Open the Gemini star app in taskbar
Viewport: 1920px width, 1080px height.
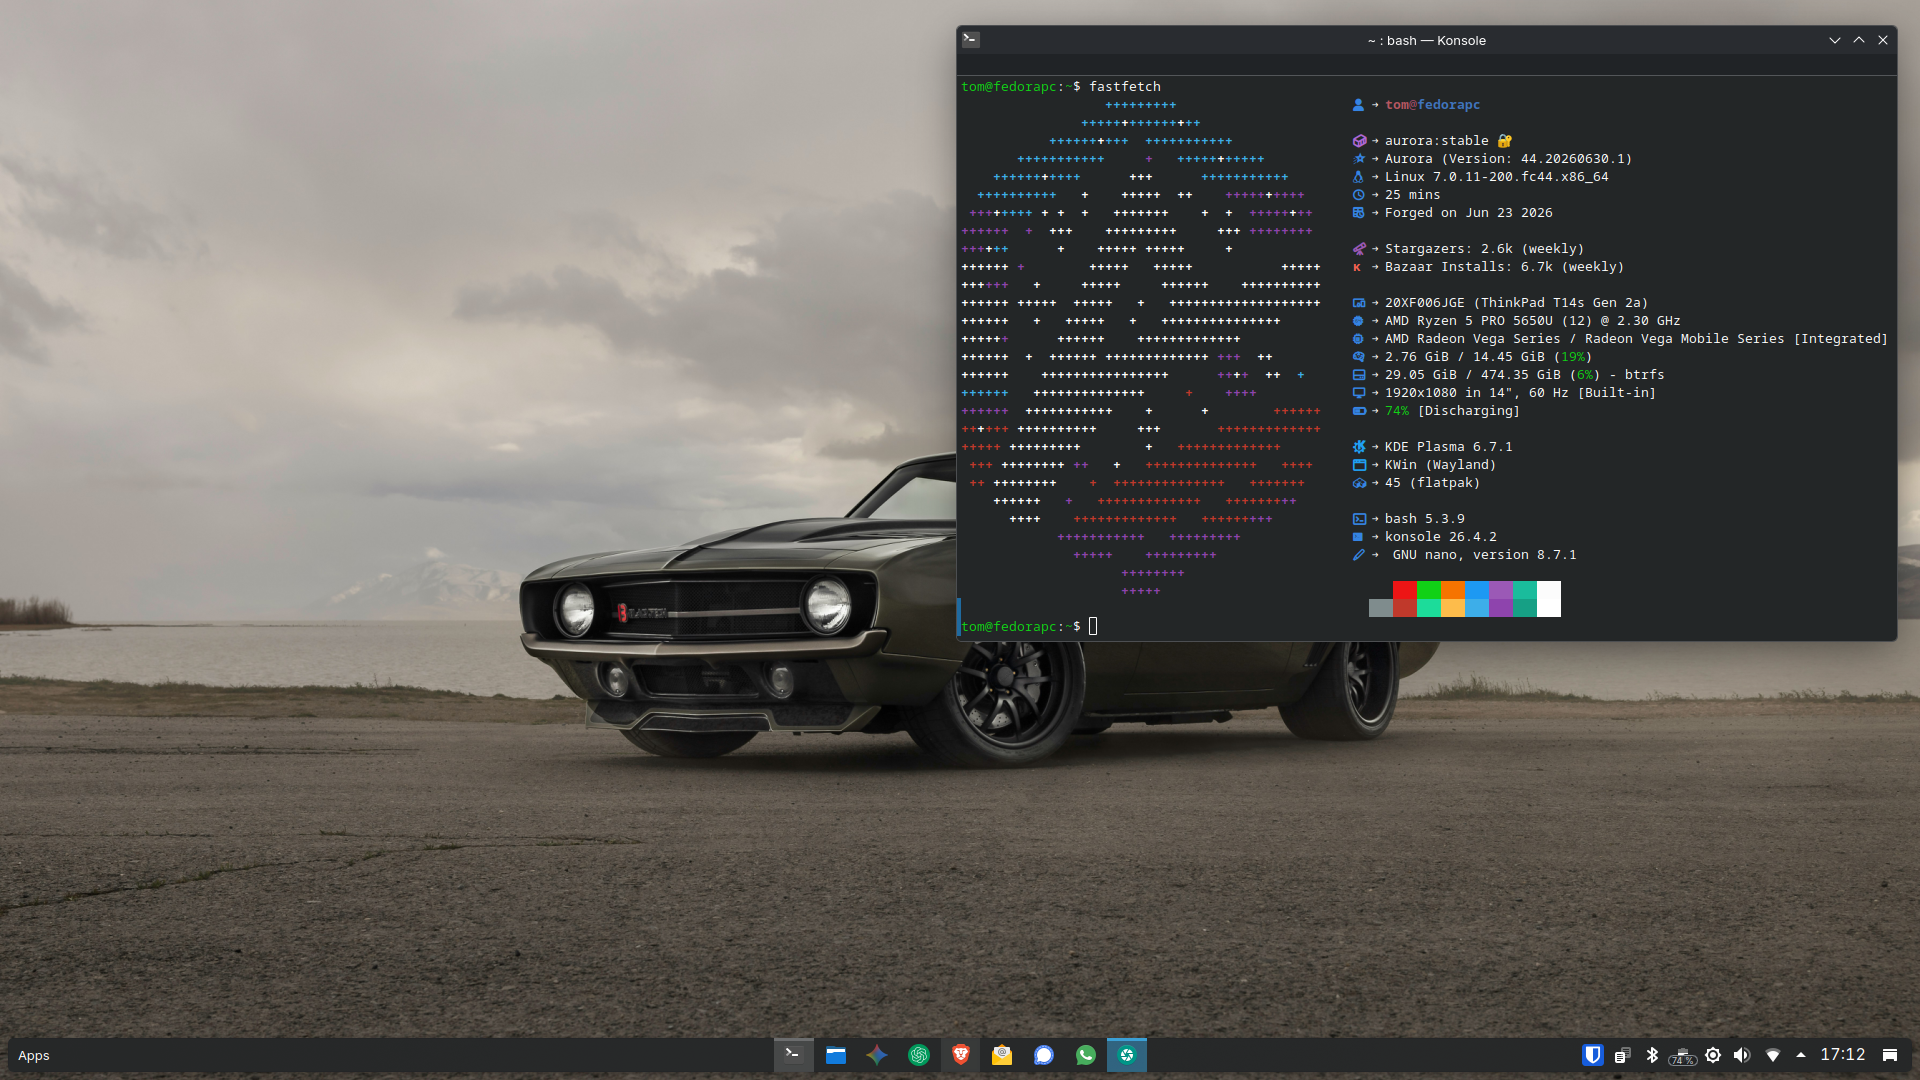pos(877,1055)
